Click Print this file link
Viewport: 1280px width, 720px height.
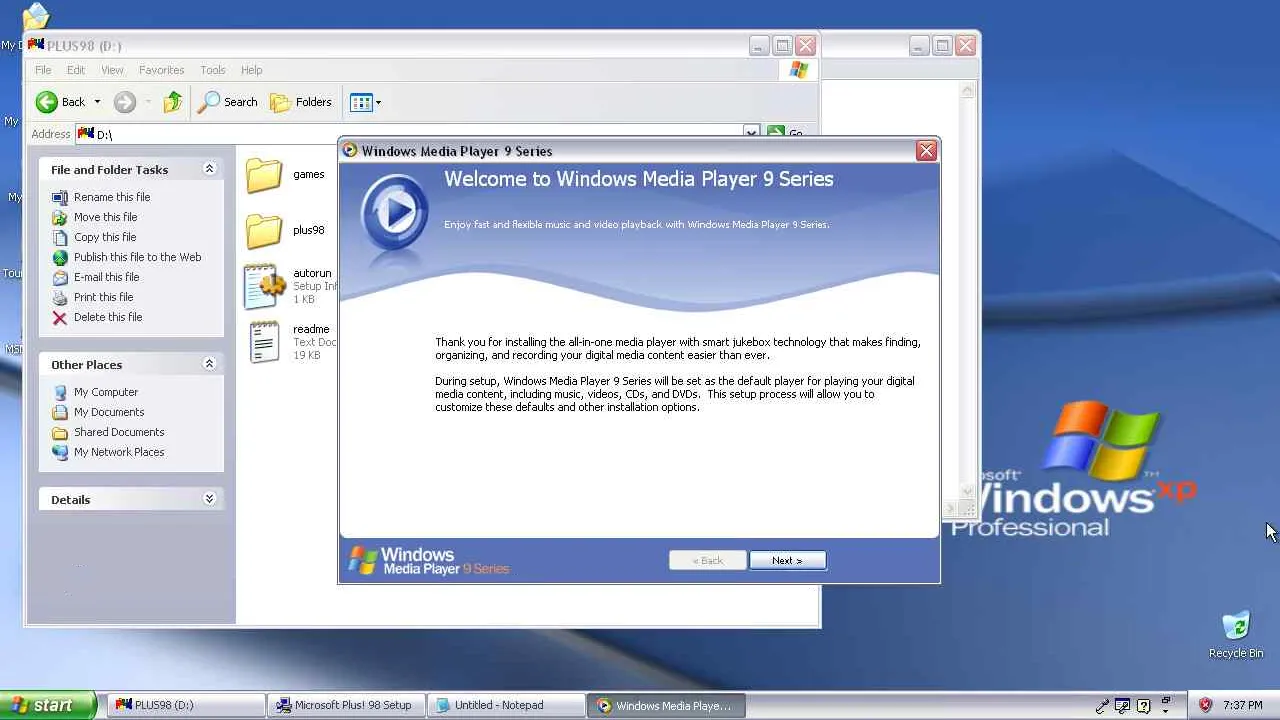(103, 297)
